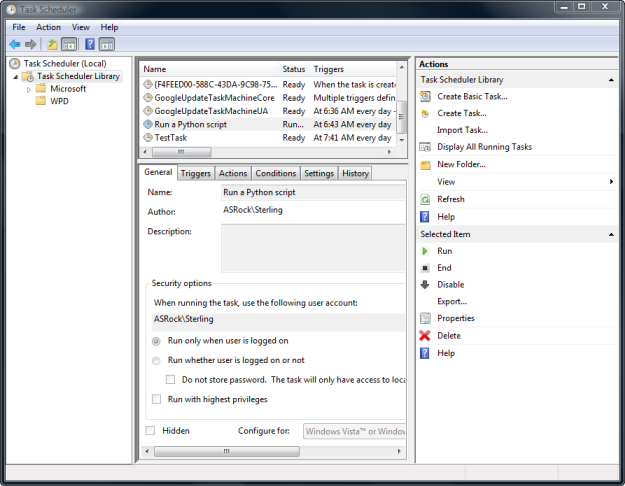Click the Forward arrow toolbar icon
This screenshot has height=486, width=625.
tap(31, 44)
